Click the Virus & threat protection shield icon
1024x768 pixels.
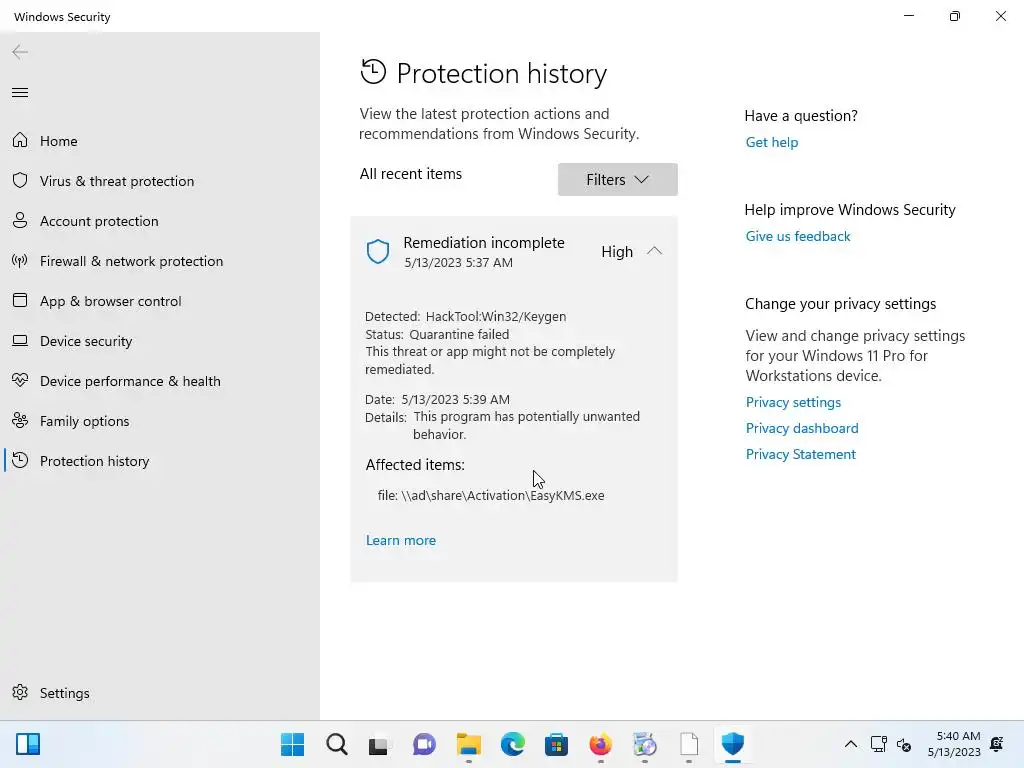(20, 181)
